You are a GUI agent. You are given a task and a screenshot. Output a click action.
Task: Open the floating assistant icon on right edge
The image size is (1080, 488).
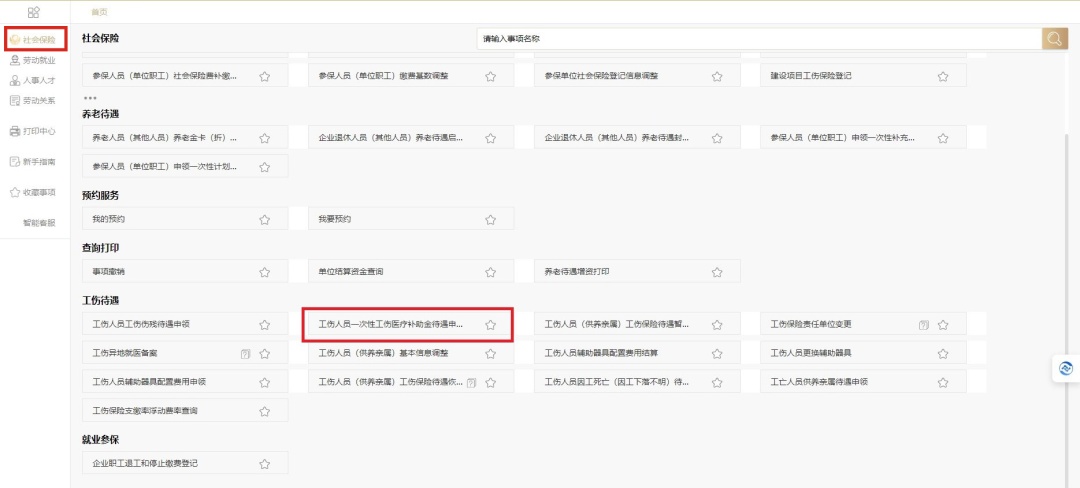coord(1066,368)
